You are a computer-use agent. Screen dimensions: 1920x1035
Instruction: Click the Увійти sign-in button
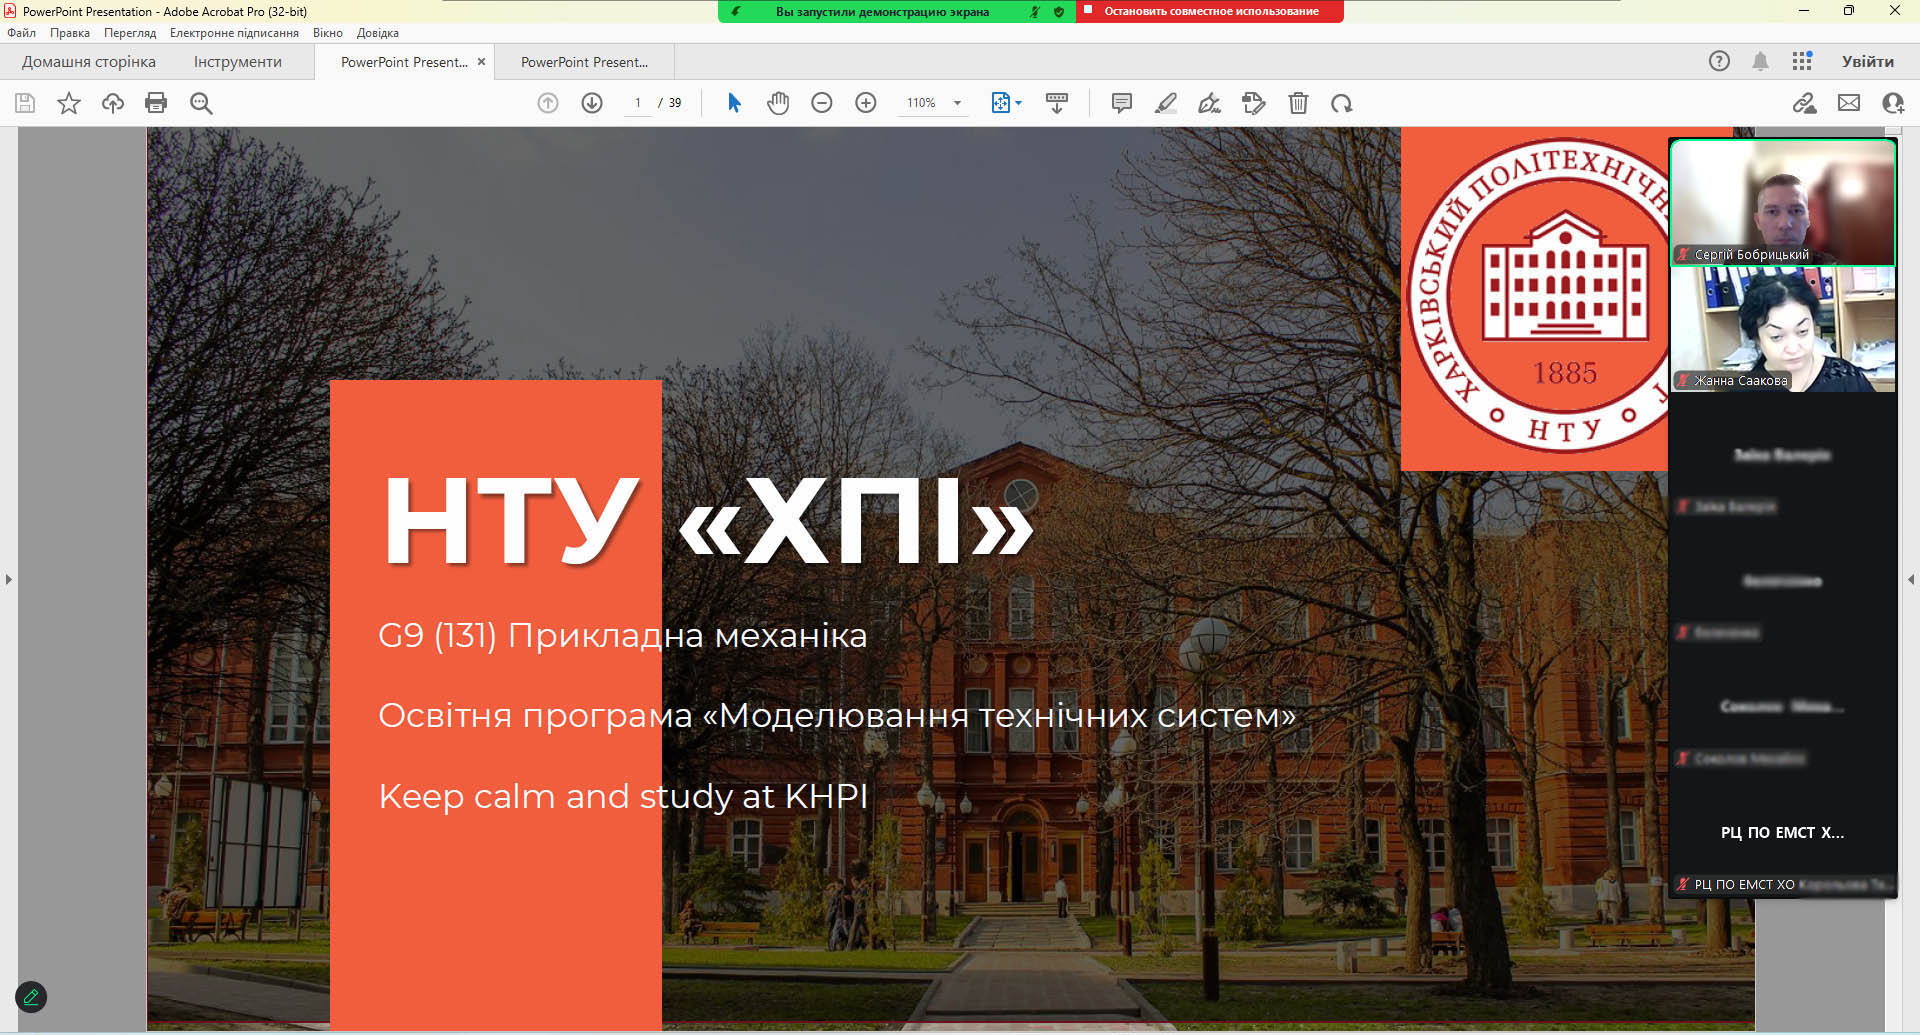(1867, 62)
